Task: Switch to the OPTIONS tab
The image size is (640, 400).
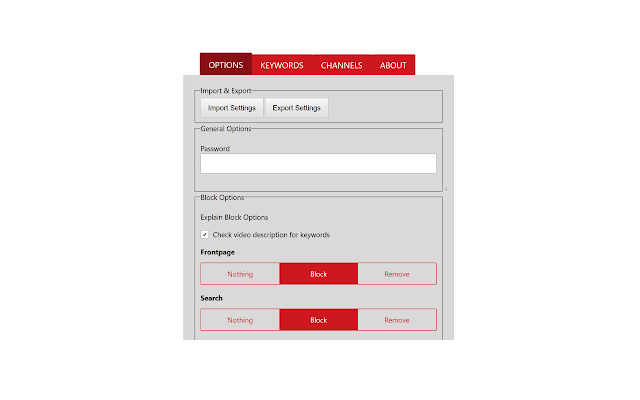Action: 226,65
